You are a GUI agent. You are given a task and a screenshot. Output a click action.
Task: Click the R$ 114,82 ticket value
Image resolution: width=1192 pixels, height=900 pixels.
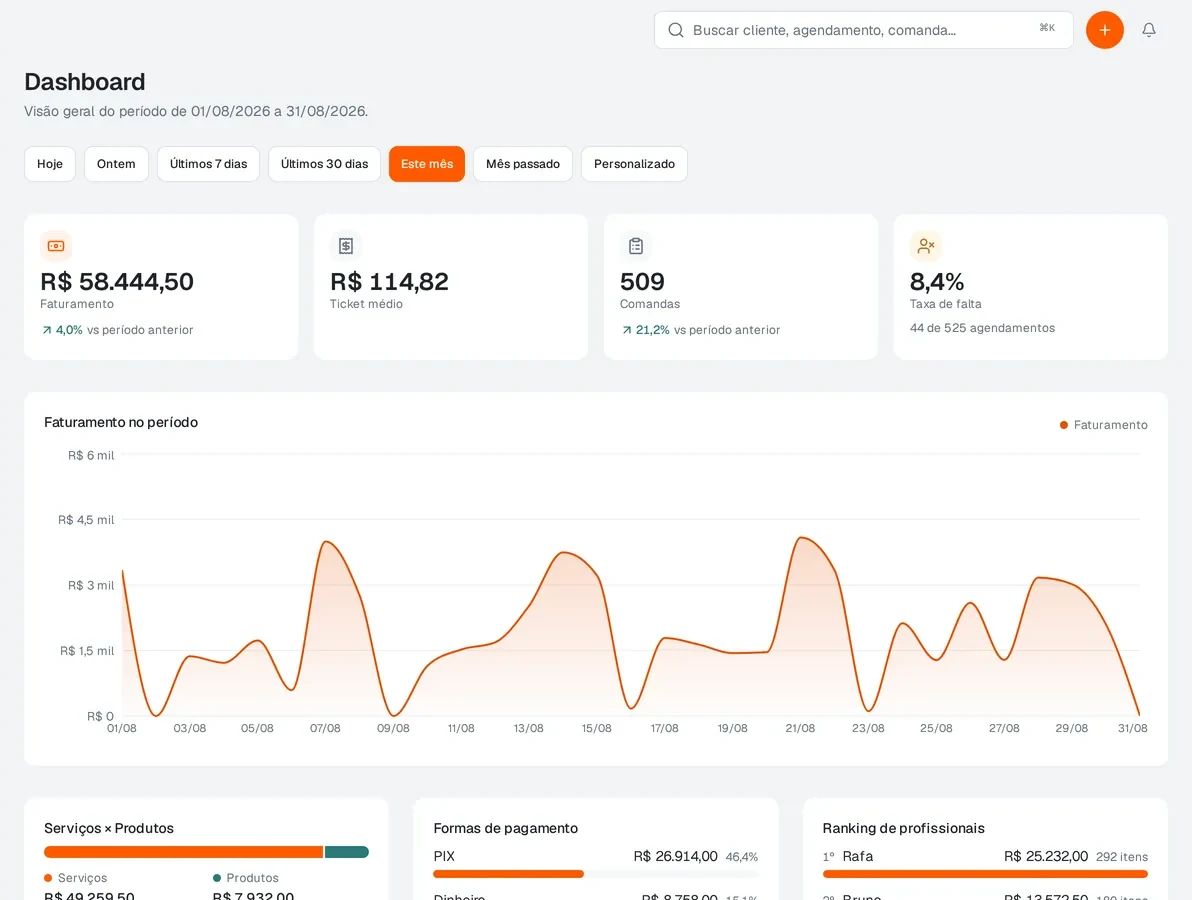point(389,282)
